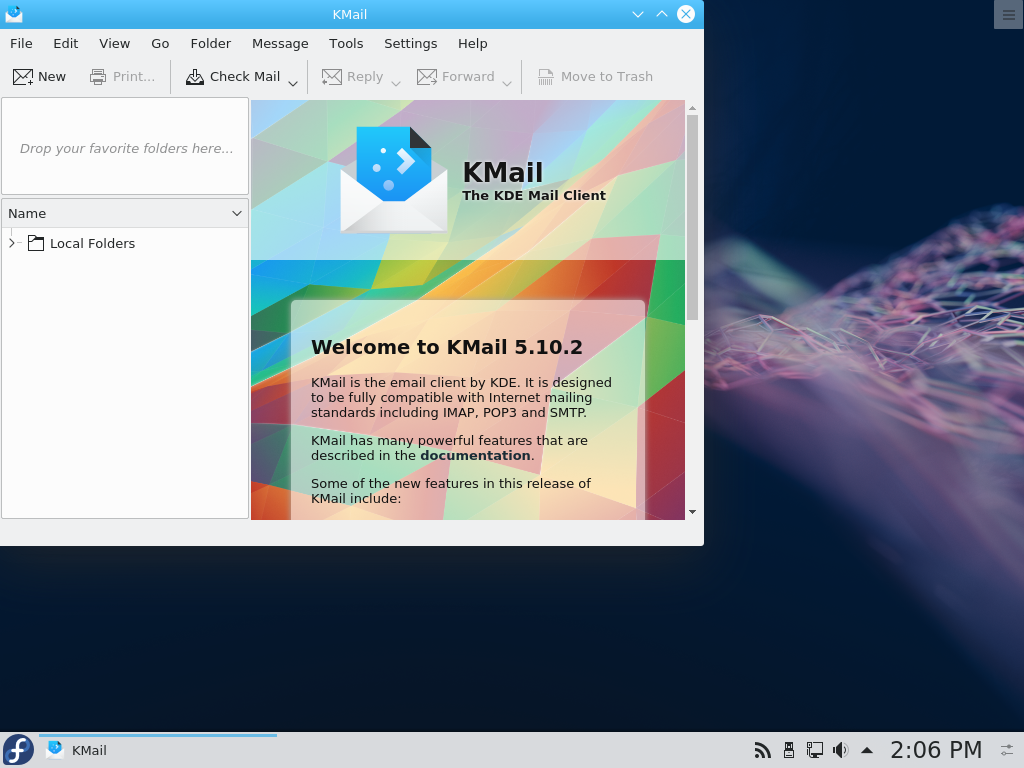Image resolution: width=1024 pixels, height=768 pixels.
Task: Minimize the KMail window
Action: pos(637,14)
